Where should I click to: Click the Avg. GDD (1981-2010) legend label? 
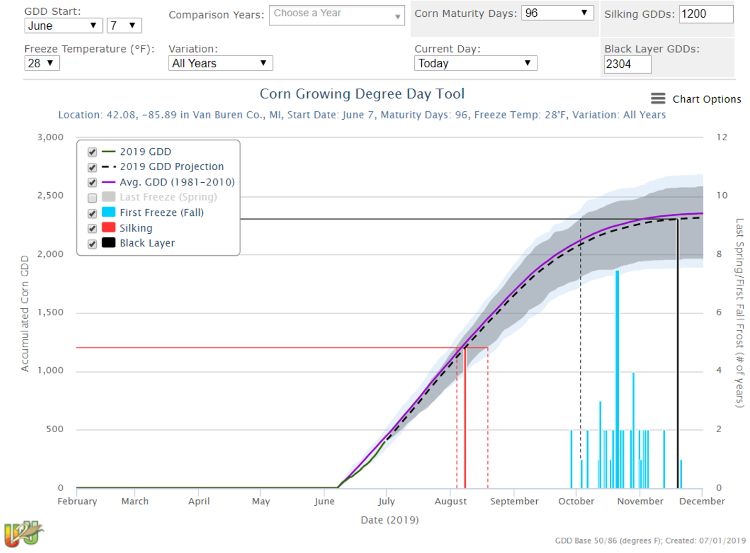point(177,182)
